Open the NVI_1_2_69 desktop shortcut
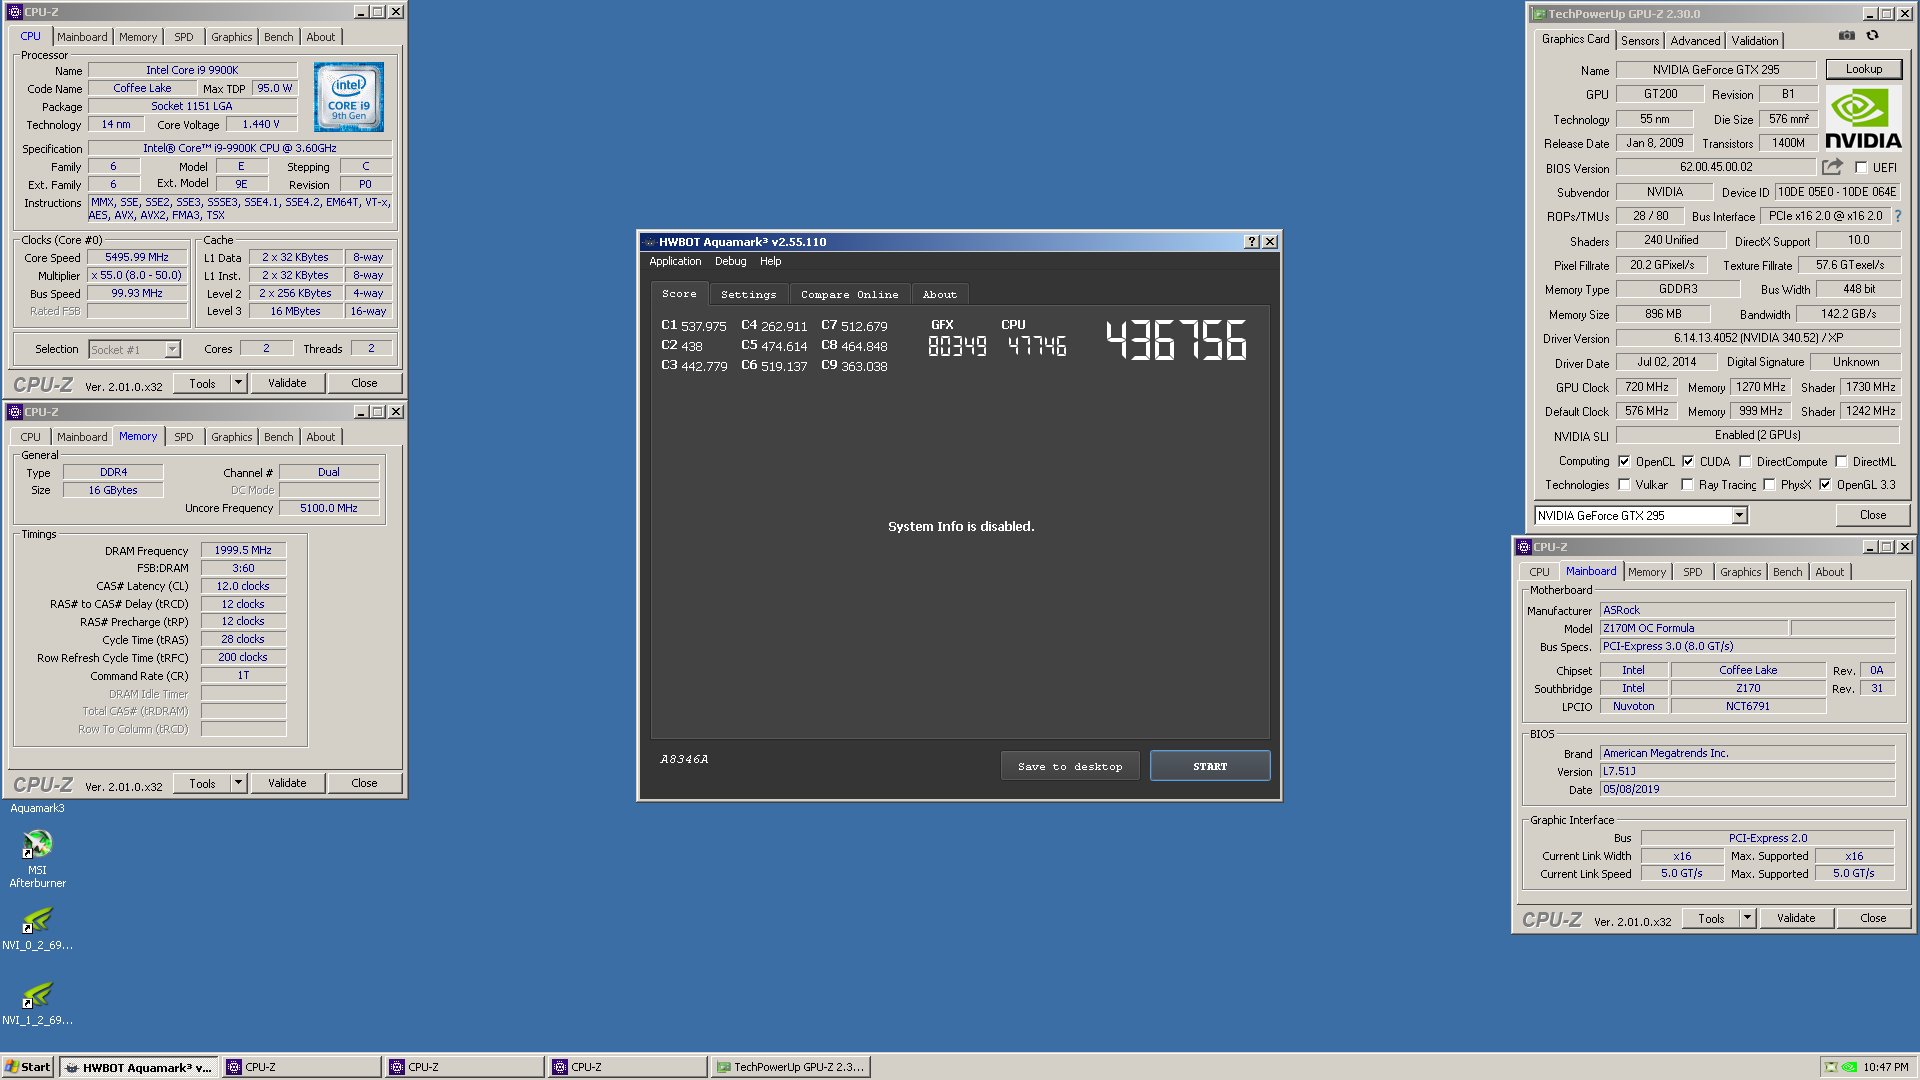The width and height of the screenshot is (1920, 1080). (37, 1002)
